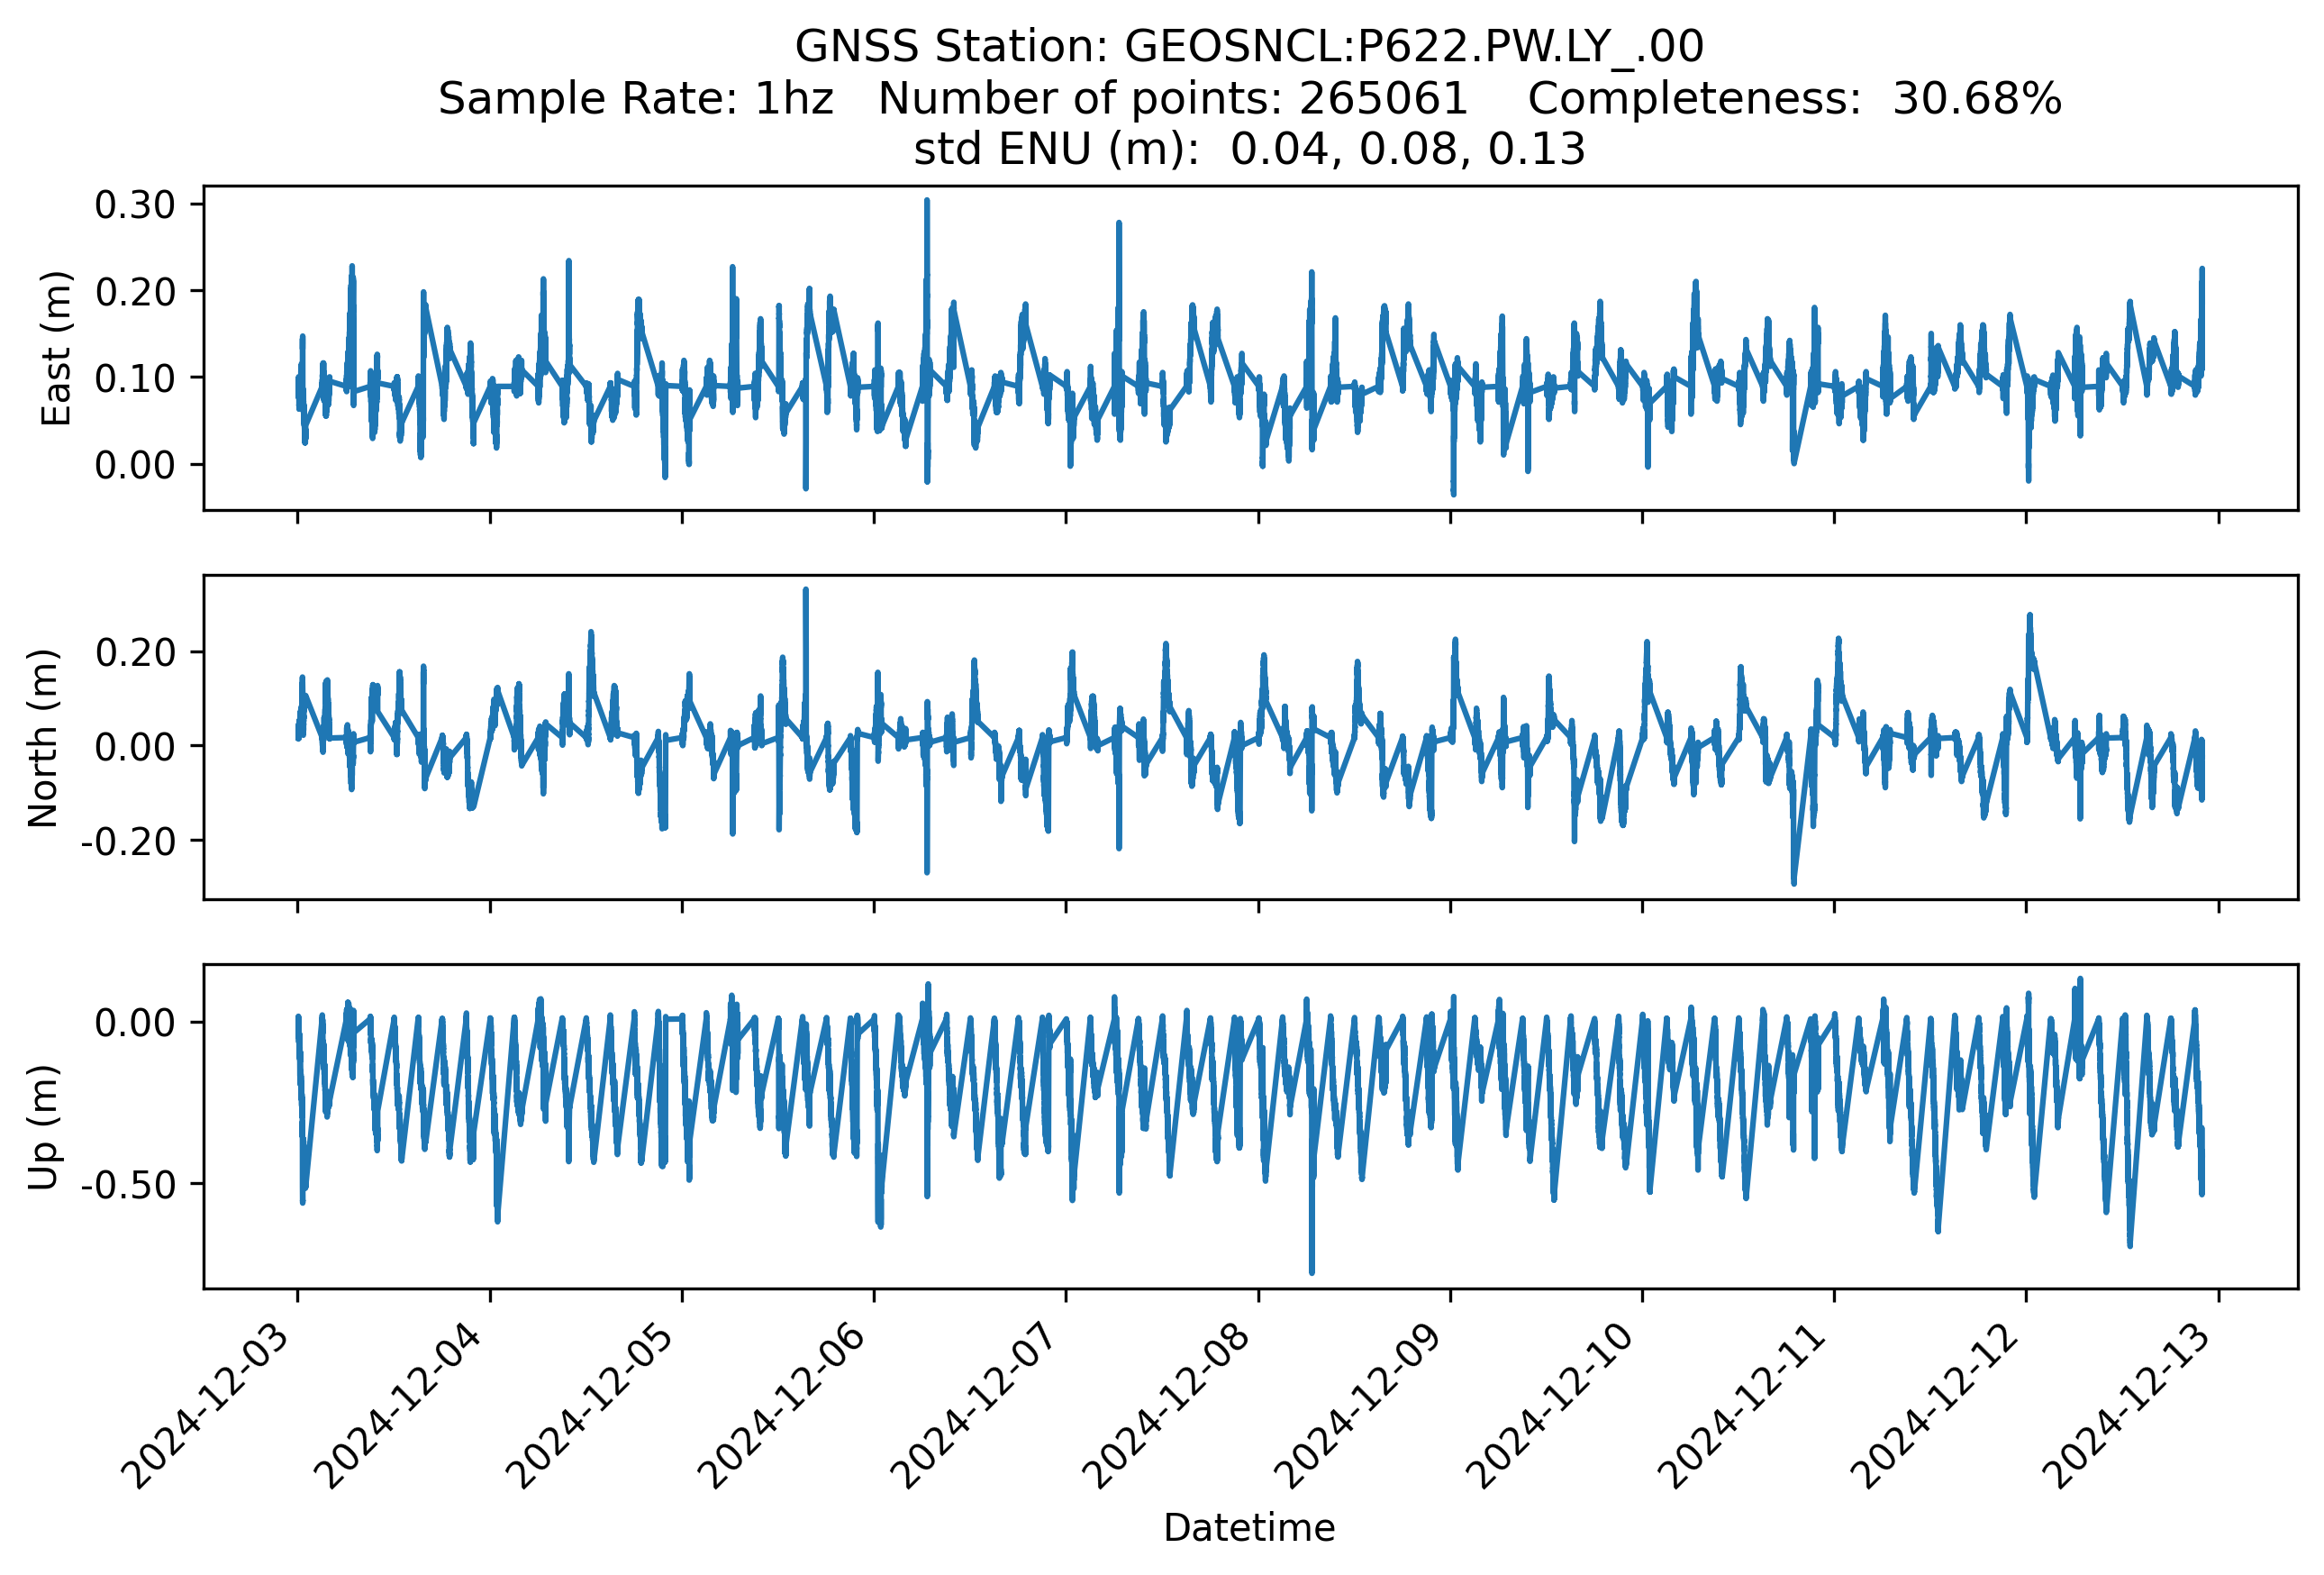This screenshot has width=2324, height=1575.
Task: Click the 2024-12-10 date tick label
Action: (x=1559, y=1403)
